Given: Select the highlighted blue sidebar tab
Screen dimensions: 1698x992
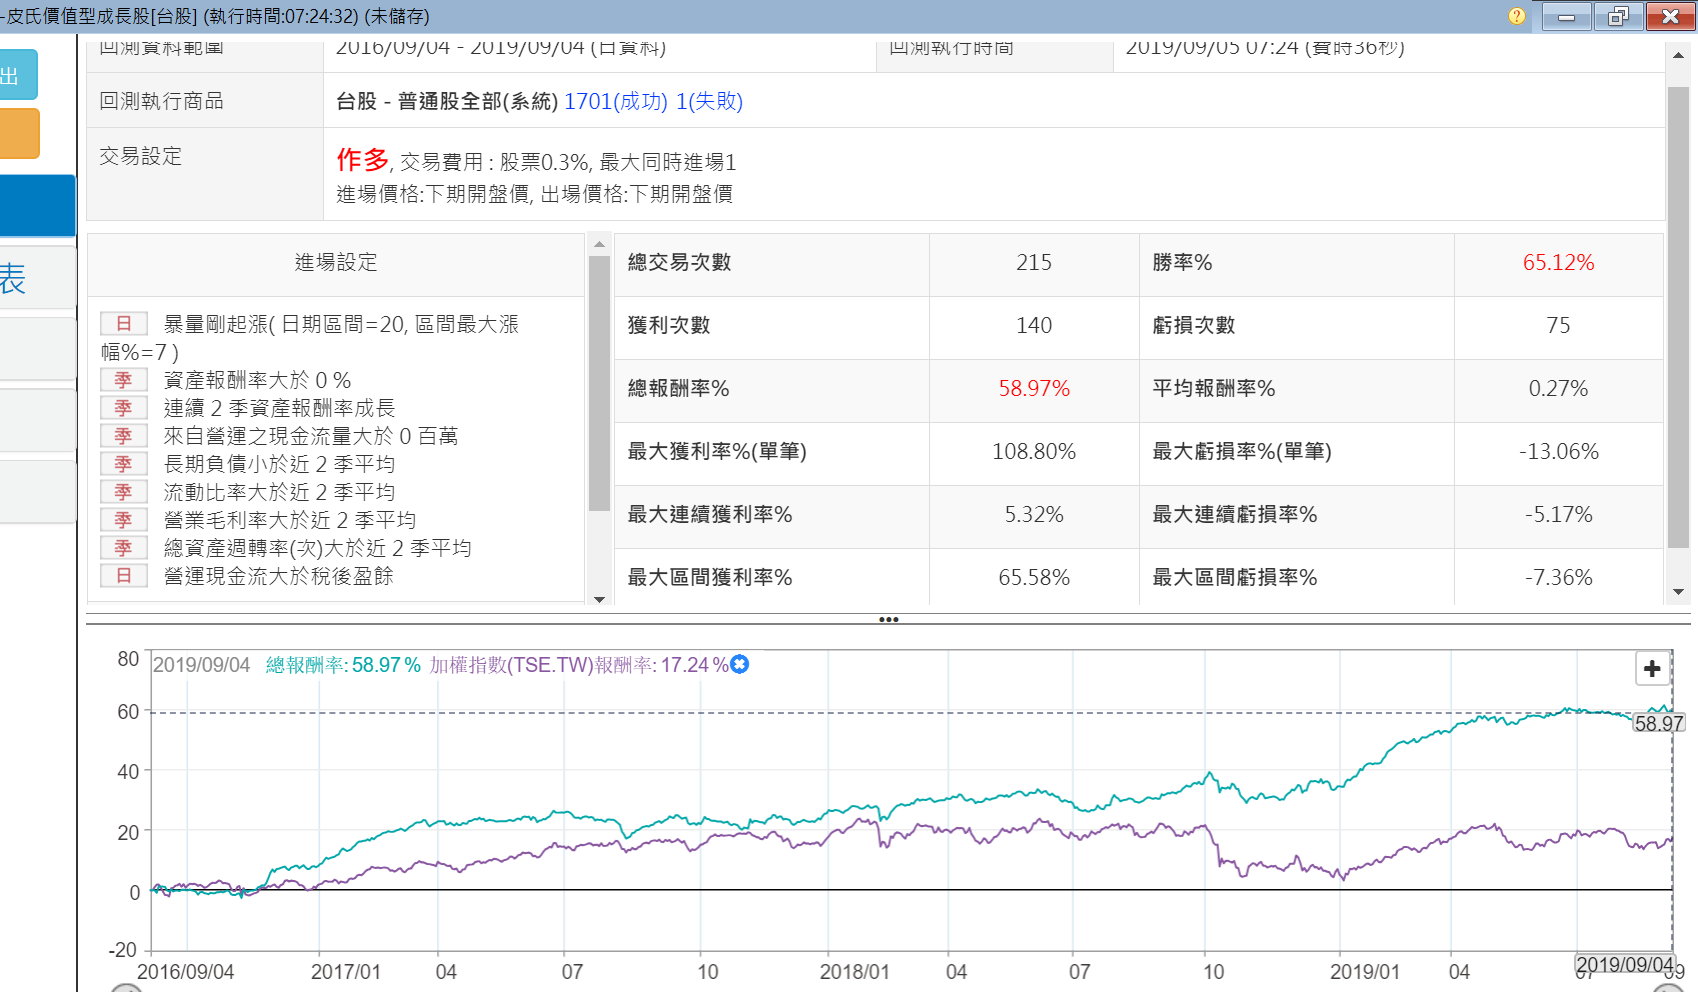Looking at the screenshot, I should [x=37, y=206].
